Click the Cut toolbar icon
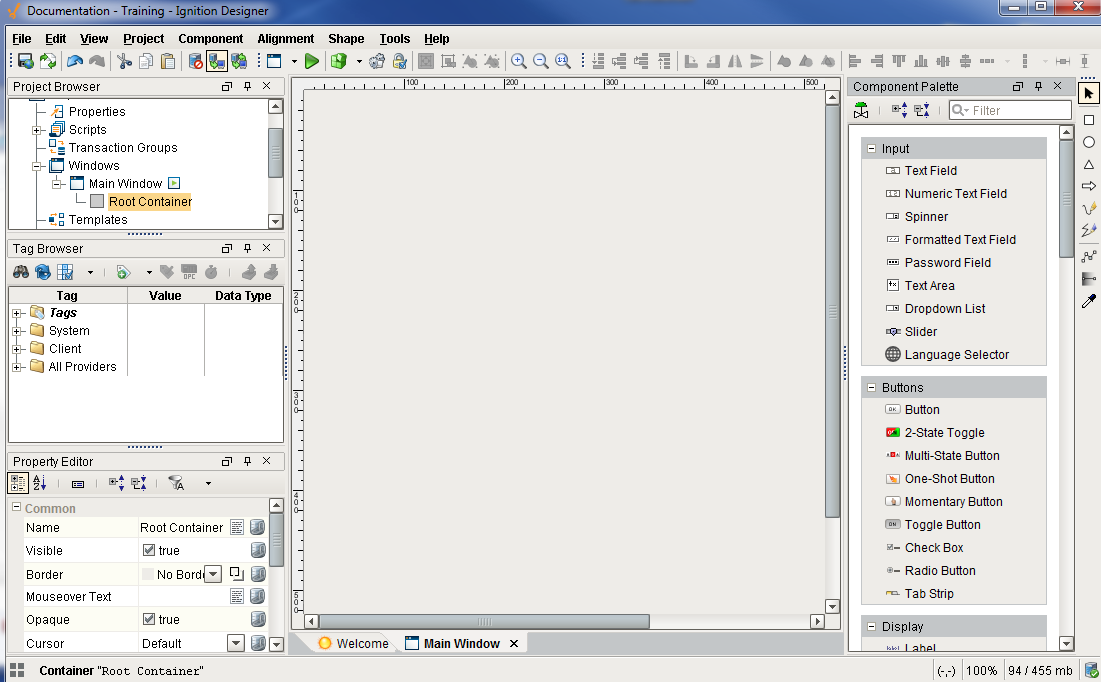Image resolution: width=1101 pixels, height=682 pixels. (124, 61)
